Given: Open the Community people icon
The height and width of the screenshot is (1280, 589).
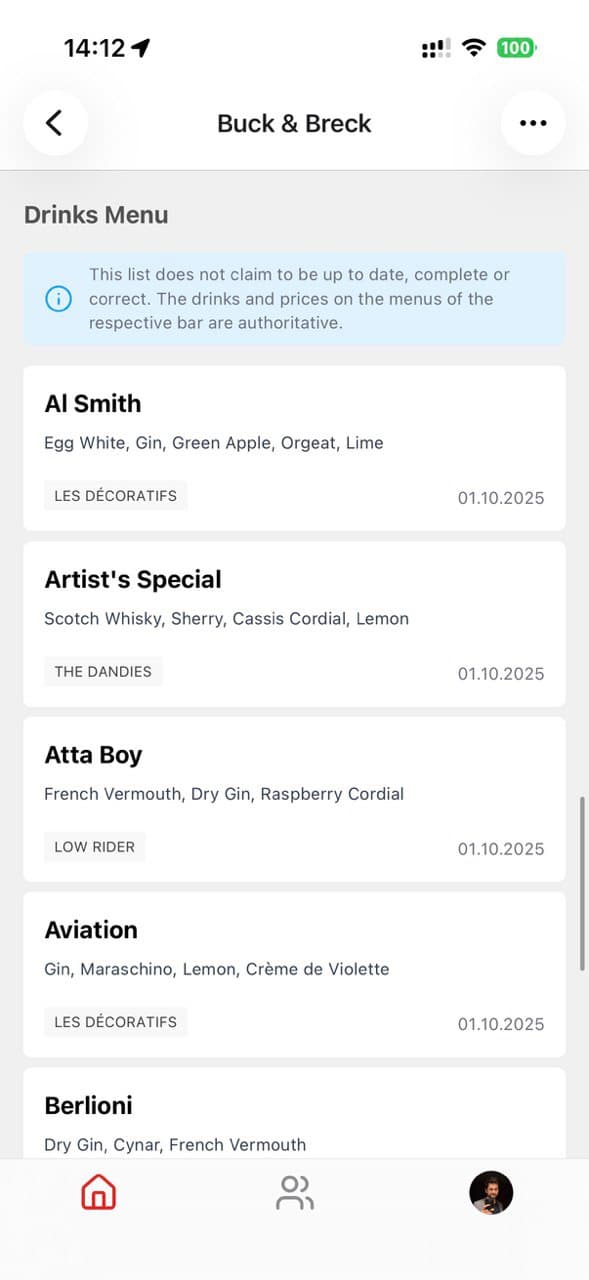Looking at the screenshot, I should (x=294, y=1192).
